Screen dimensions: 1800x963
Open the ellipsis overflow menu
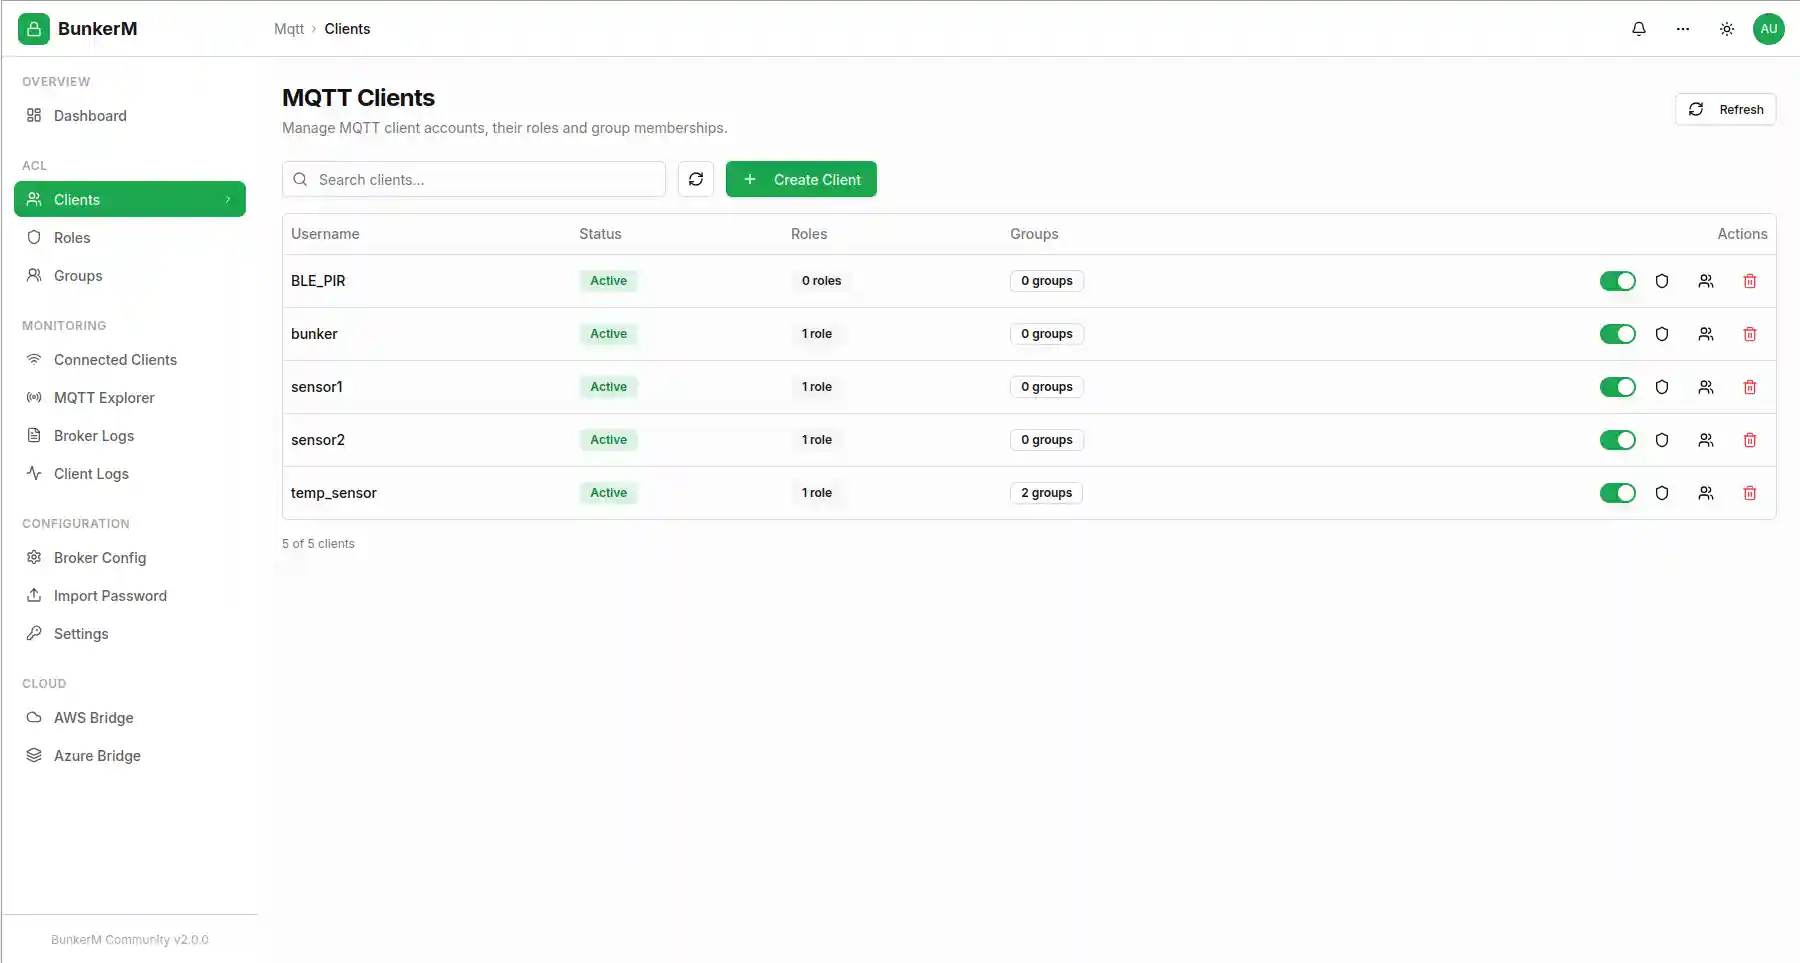pyautogui.click(x=1683, y=29)
